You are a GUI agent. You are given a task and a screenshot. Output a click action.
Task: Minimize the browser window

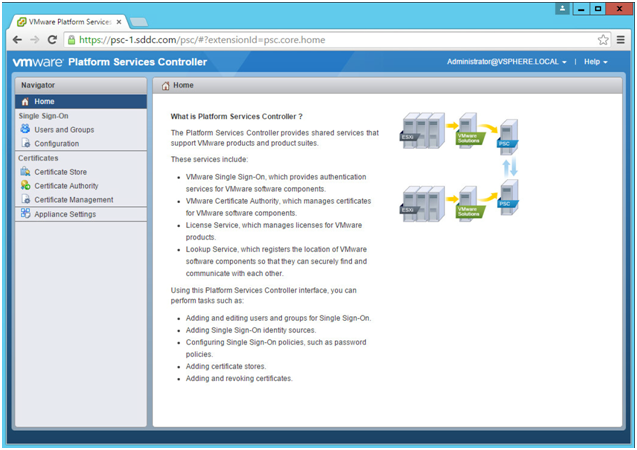click(581, 9)
